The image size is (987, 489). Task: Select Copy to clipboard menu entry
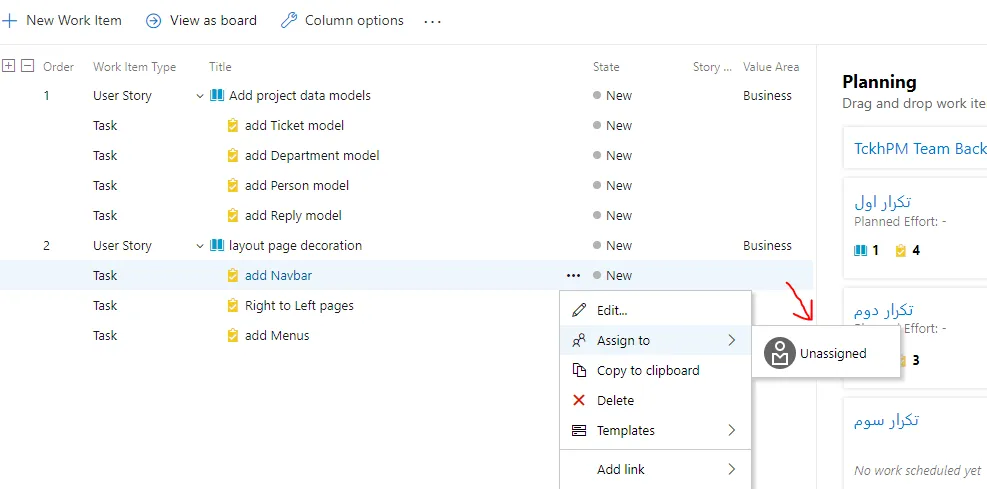click(647, 370)
